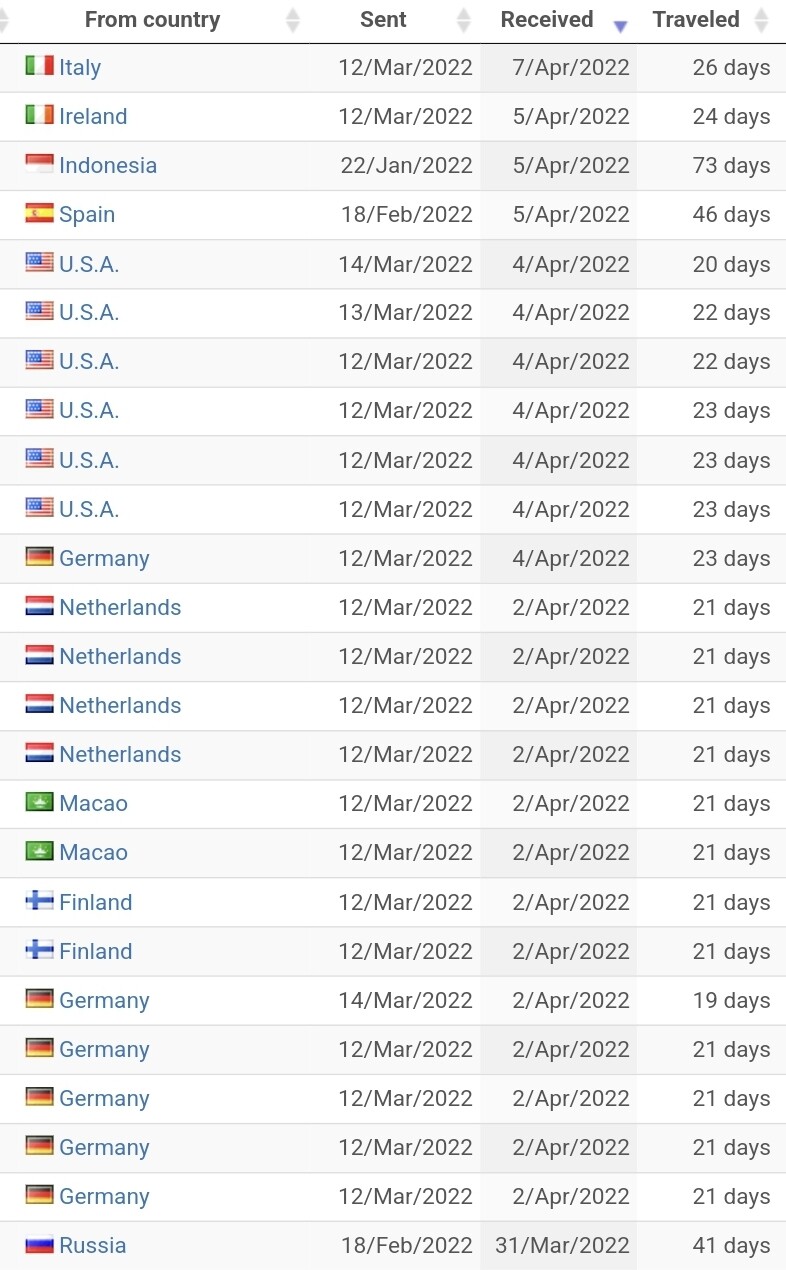Viewport: 786px width, 1270px height.
Task: Click the blue descending sort arrow beside Received
Action: pyautogui.click(x=620, y=26)
